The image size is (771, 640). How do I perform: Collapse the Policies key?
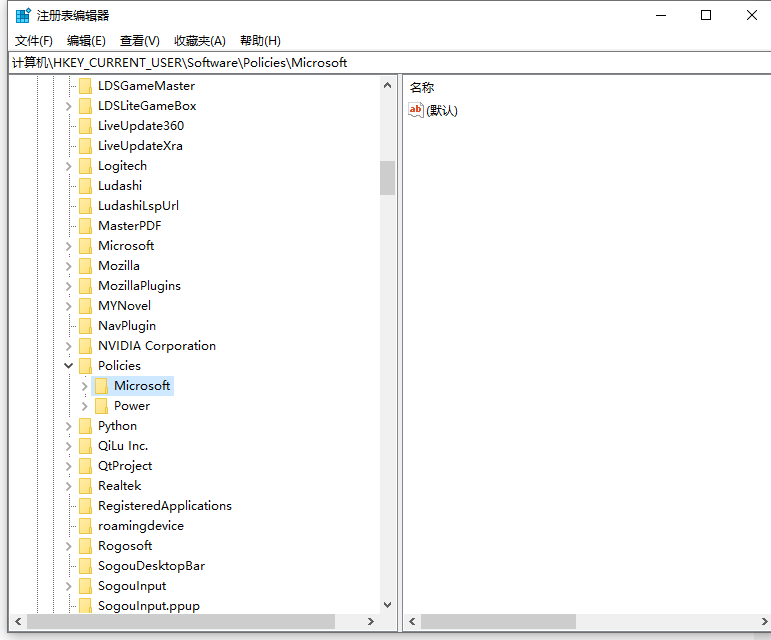point(69,366)
